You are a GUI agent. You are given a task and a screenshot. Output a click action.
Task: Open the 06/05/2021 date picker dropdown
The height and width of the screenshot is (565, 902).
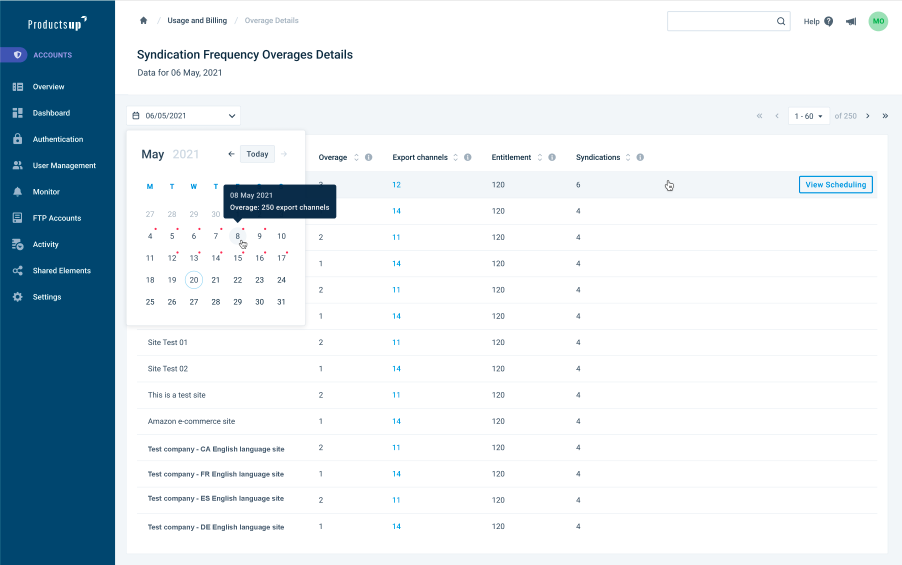[184, 116]
